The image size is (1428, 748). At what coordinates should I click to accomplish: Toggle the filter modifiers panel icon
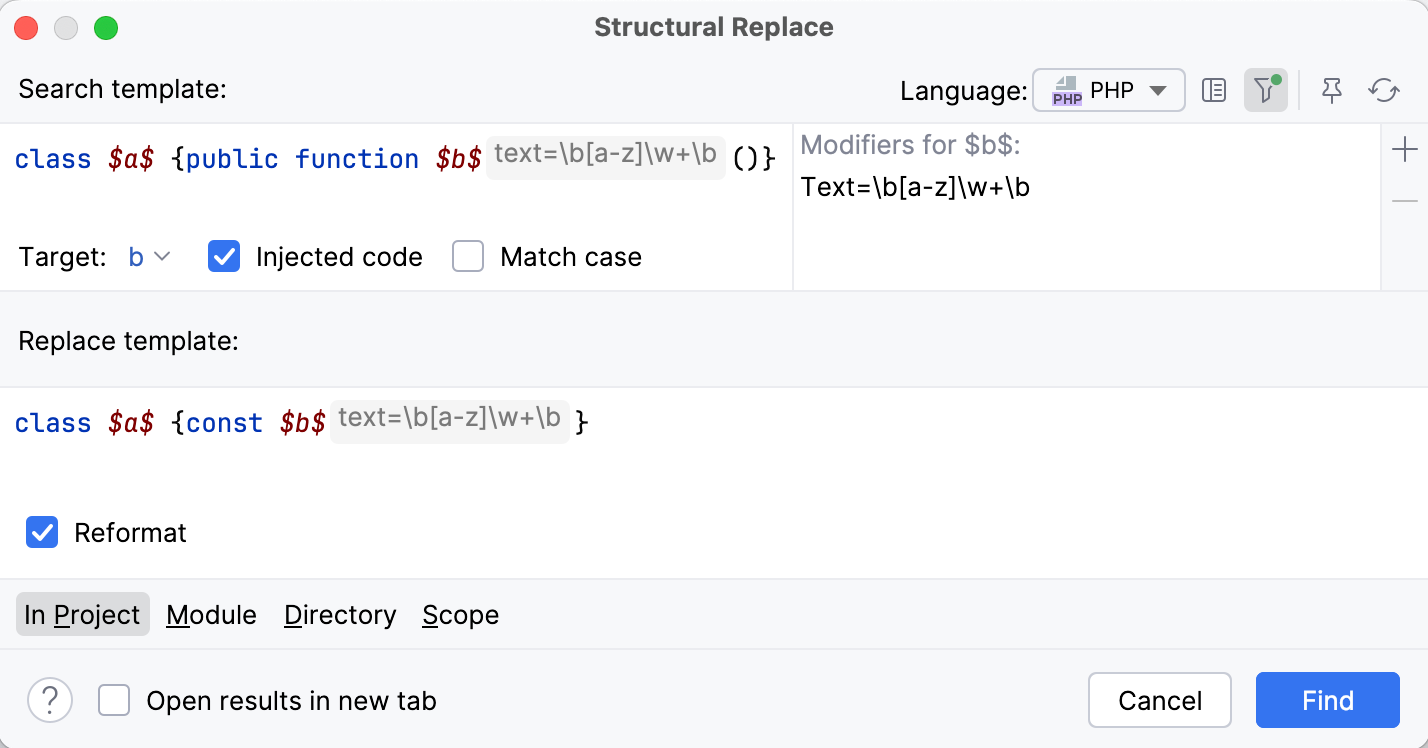[1265, 91]
